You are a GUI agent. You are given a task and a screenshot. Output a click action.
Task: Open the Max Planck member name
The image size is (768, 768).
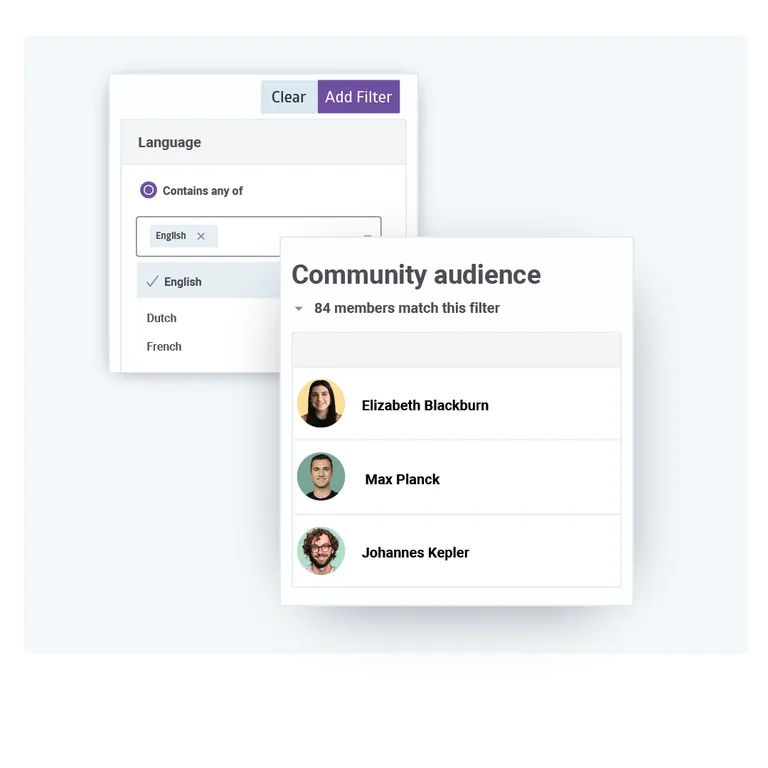coord(402,479)
